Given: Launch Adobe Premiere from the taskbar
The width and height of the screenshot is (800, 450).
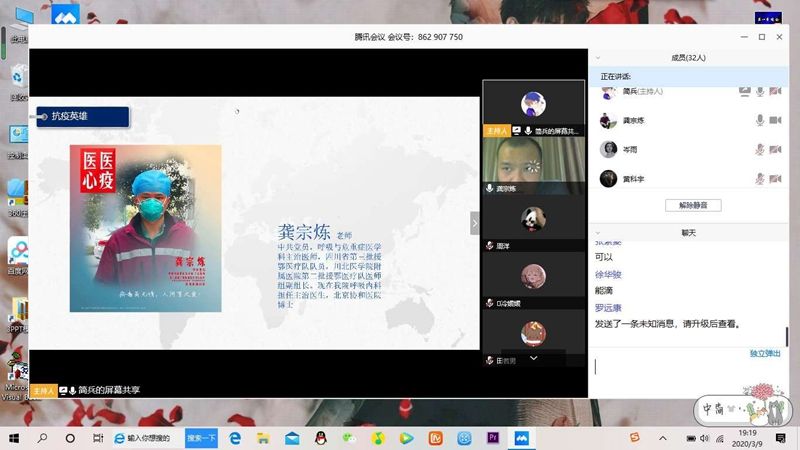Looking at the screenshot, I should point(492,438).
